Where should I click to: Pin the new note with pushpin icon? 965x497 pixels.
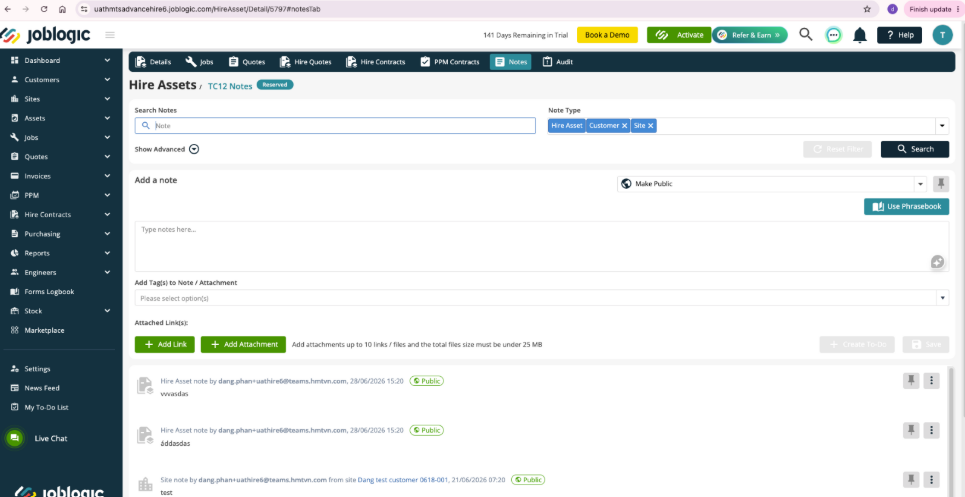[941, 184]
